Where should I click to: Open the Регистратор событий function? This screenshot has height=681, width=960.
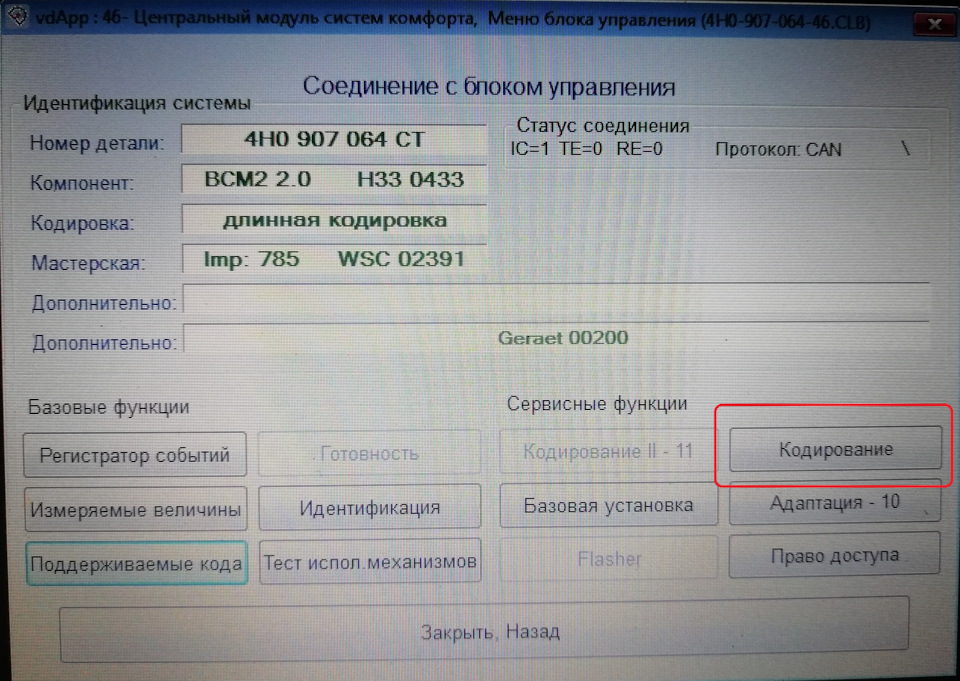pos(135,454)
